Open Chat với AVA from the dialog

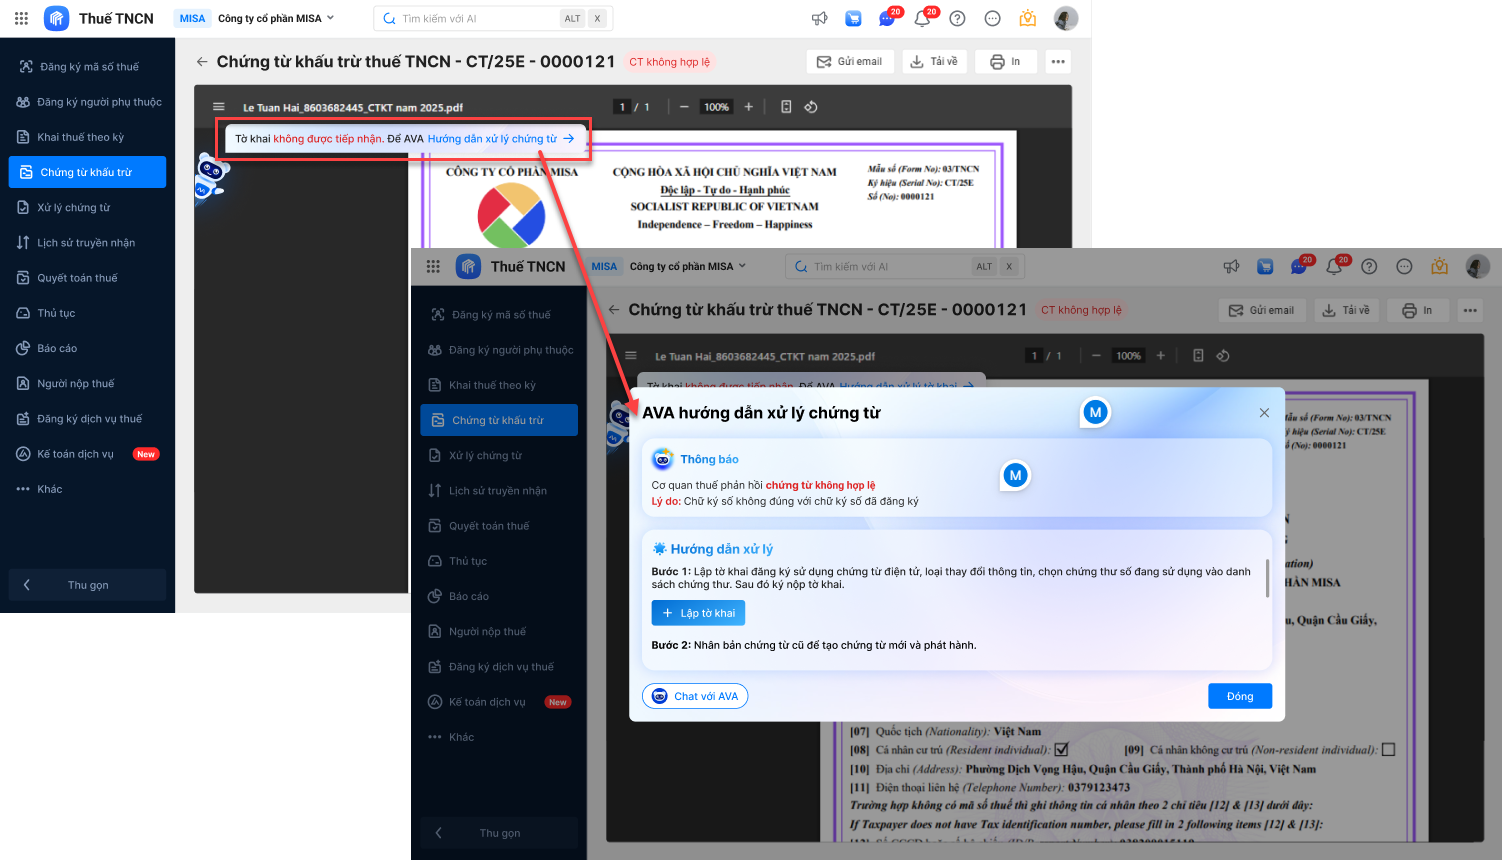point(695,696)
